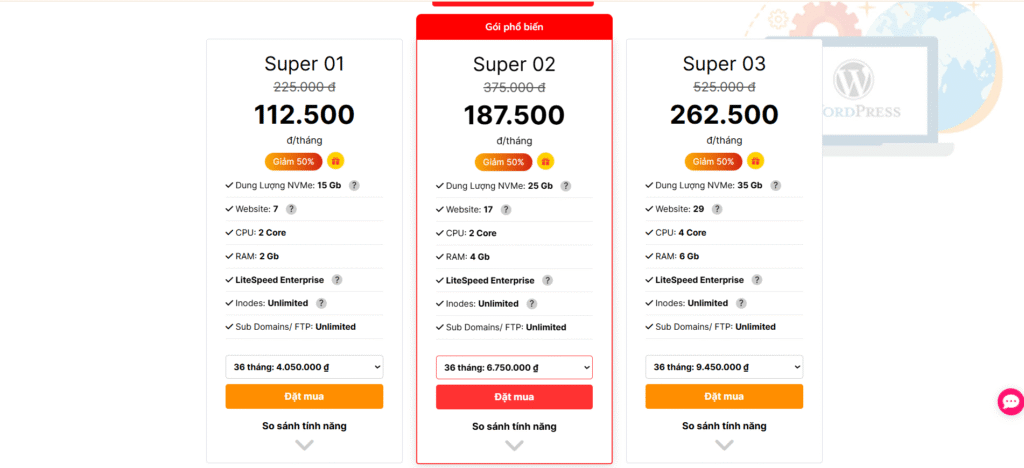Show help for Super 02 Website count
This screenshot has width=1024, height=468.
click(506, 210)
